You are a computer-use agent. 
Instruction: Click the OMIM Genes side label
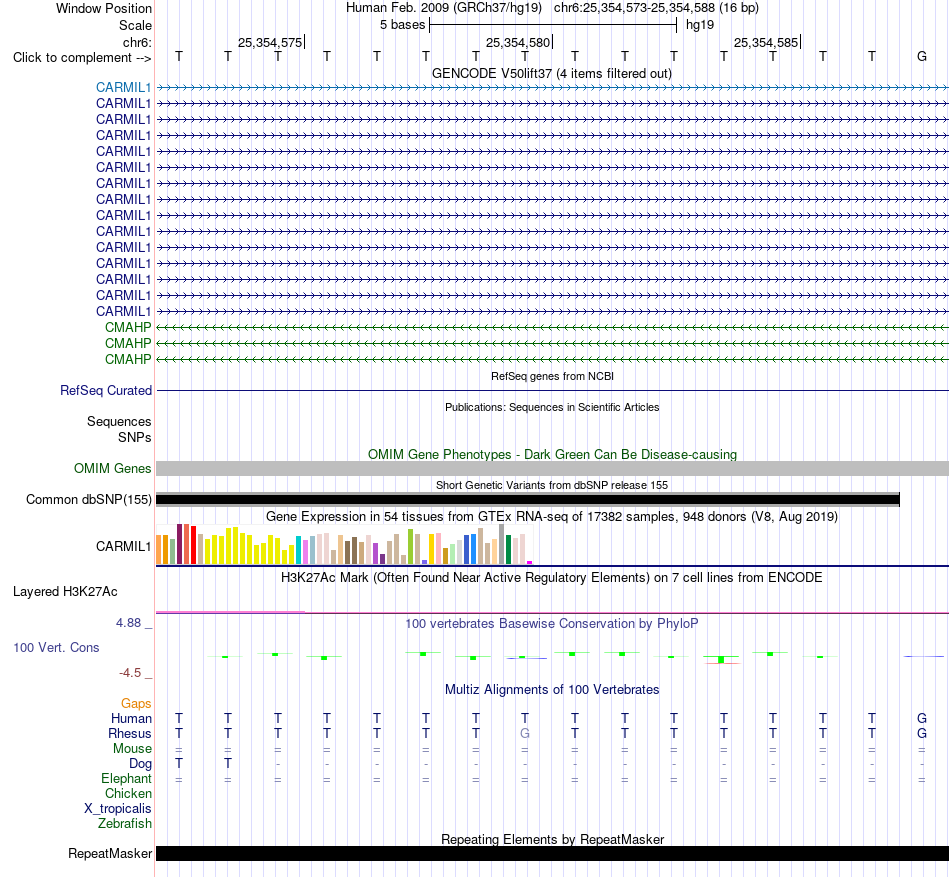(x=112, y=468)
